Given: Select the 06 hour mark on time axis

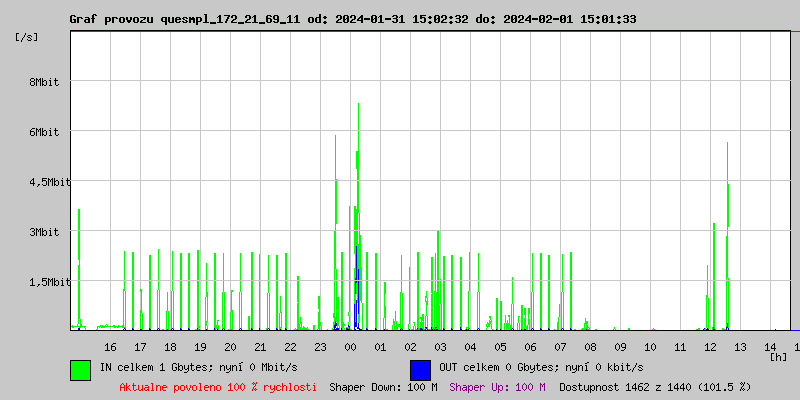Looking at the screenshot, I should [x=531, y=347].
